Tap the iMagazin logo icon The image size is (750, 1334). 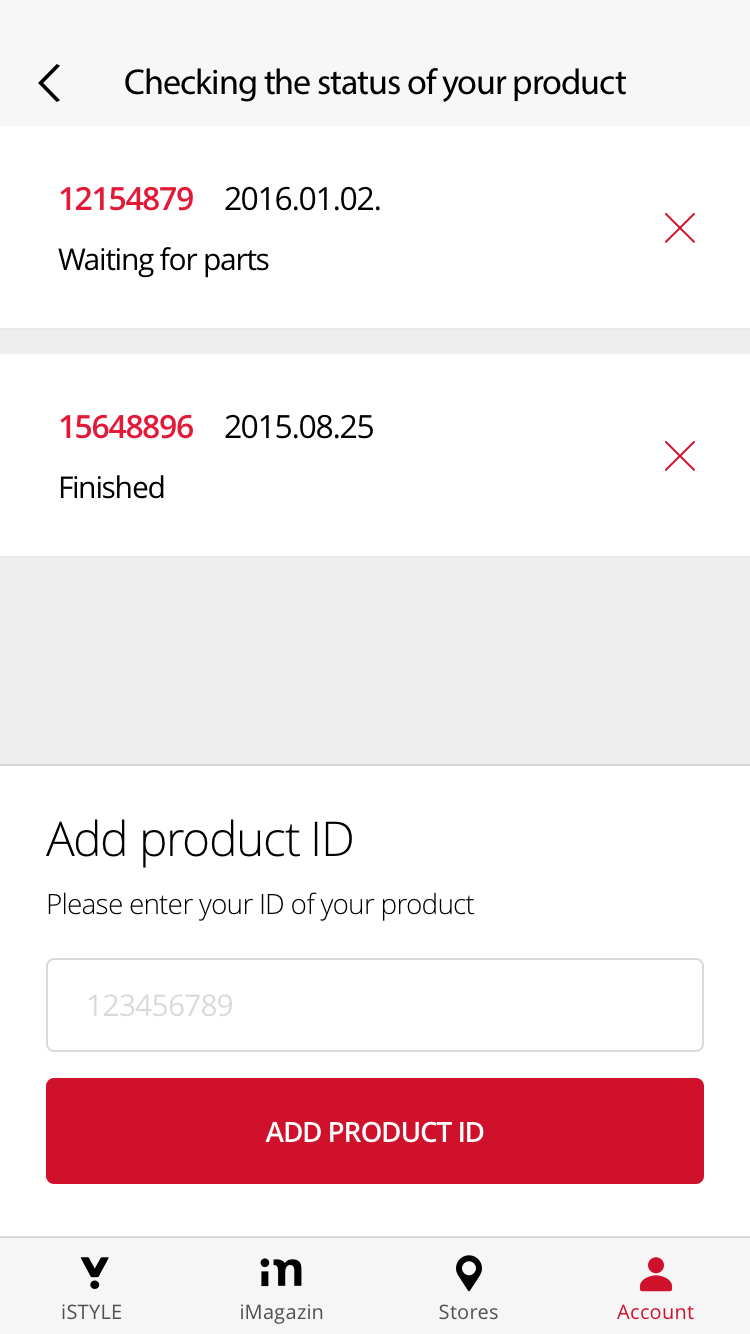pos(281,1272)
